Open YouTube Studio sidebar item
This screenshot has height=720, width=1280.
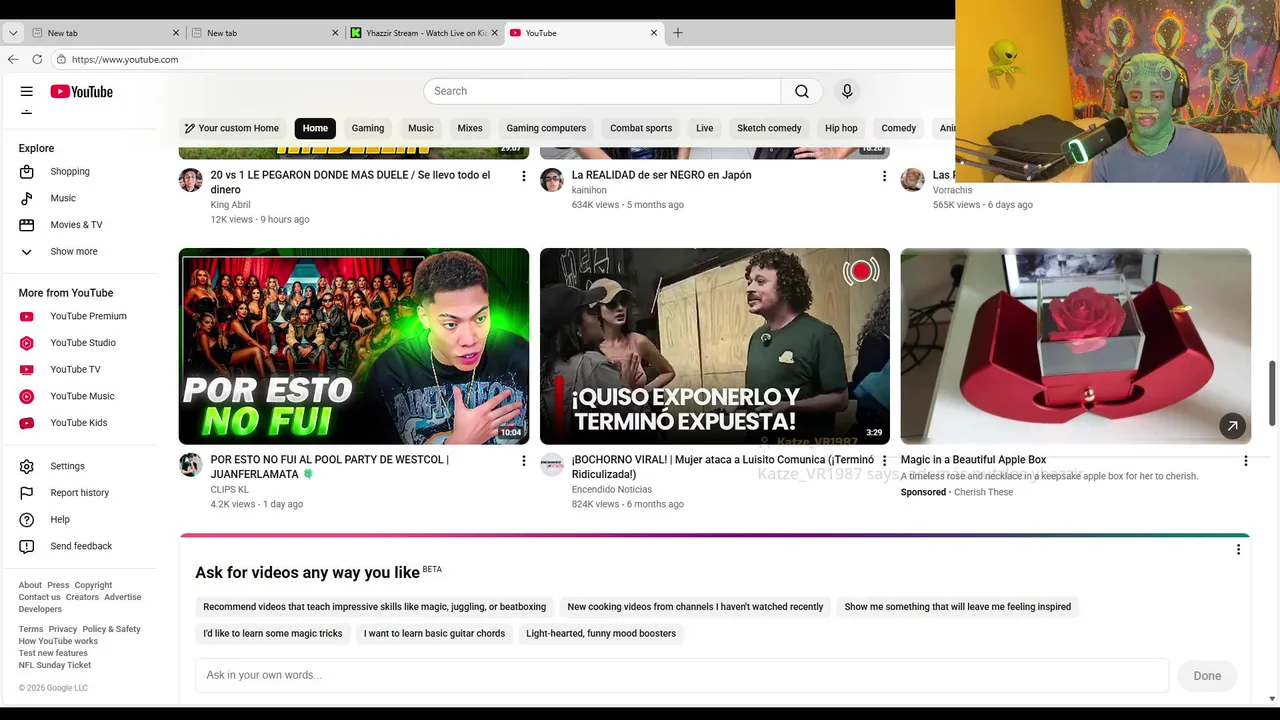click(x=82, y=343)
